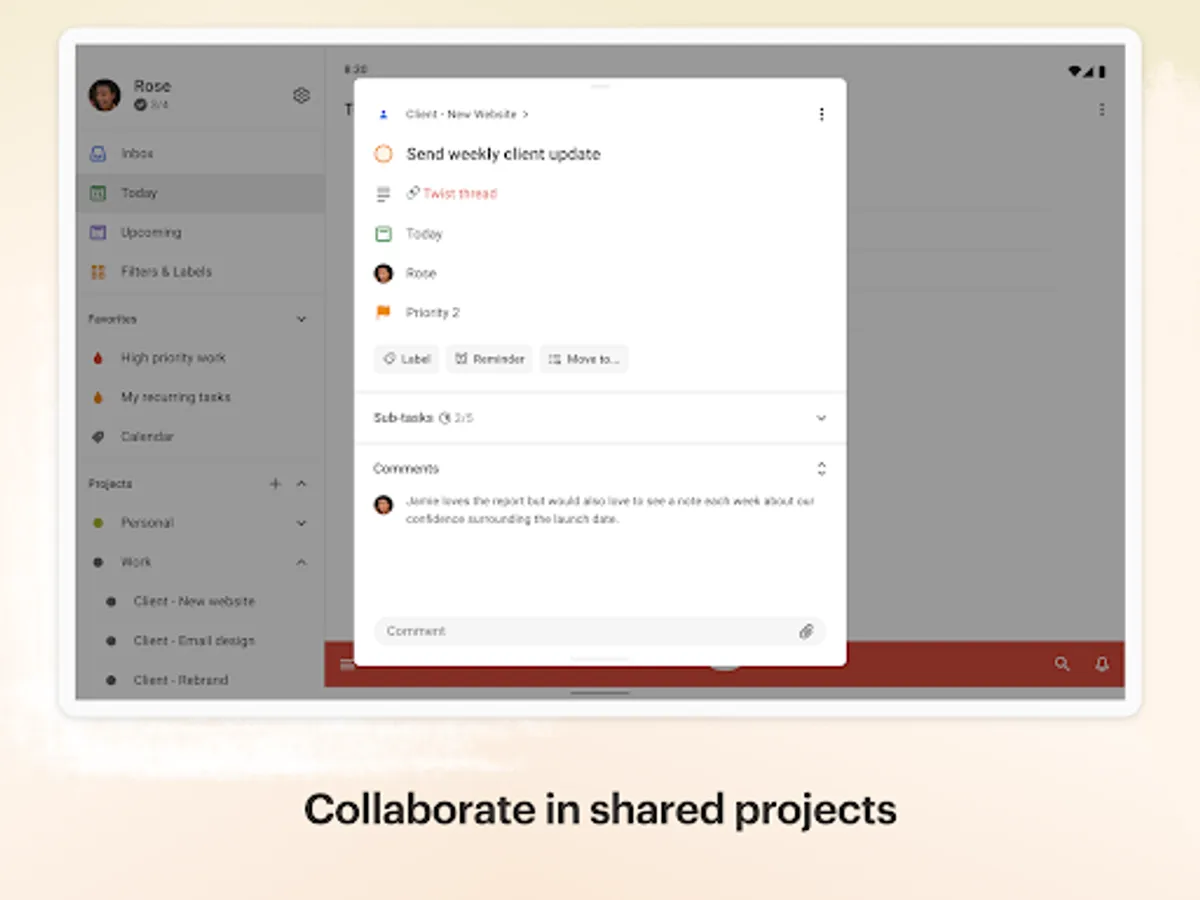The height and width of the screenshot is (900, 1200).
Task: Change the Today due date
Action: coord(424,234)
